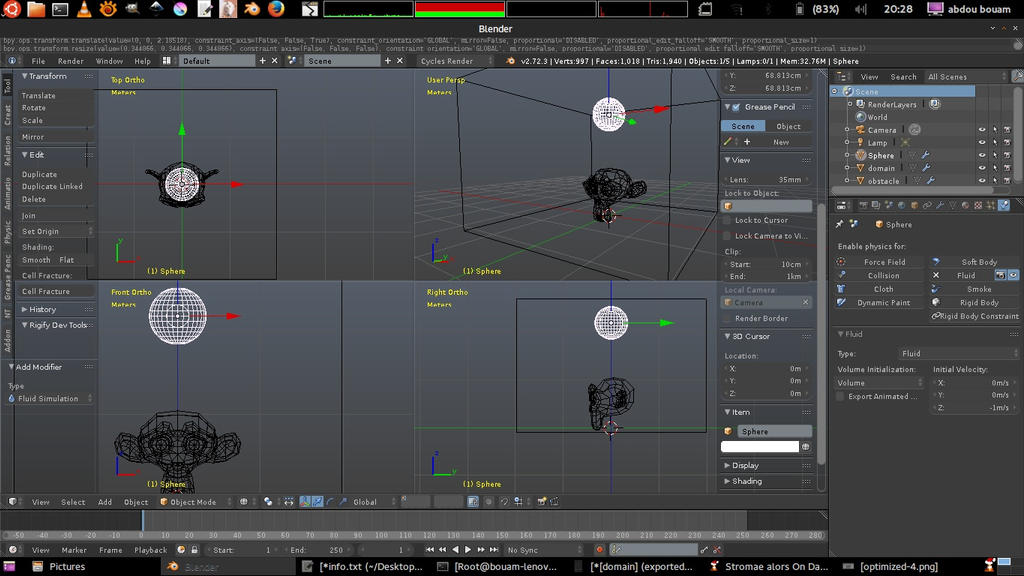Open the Marker menu in timeline
The height and width of the screenshot is (576, 1024).
[x=74, y=550]
